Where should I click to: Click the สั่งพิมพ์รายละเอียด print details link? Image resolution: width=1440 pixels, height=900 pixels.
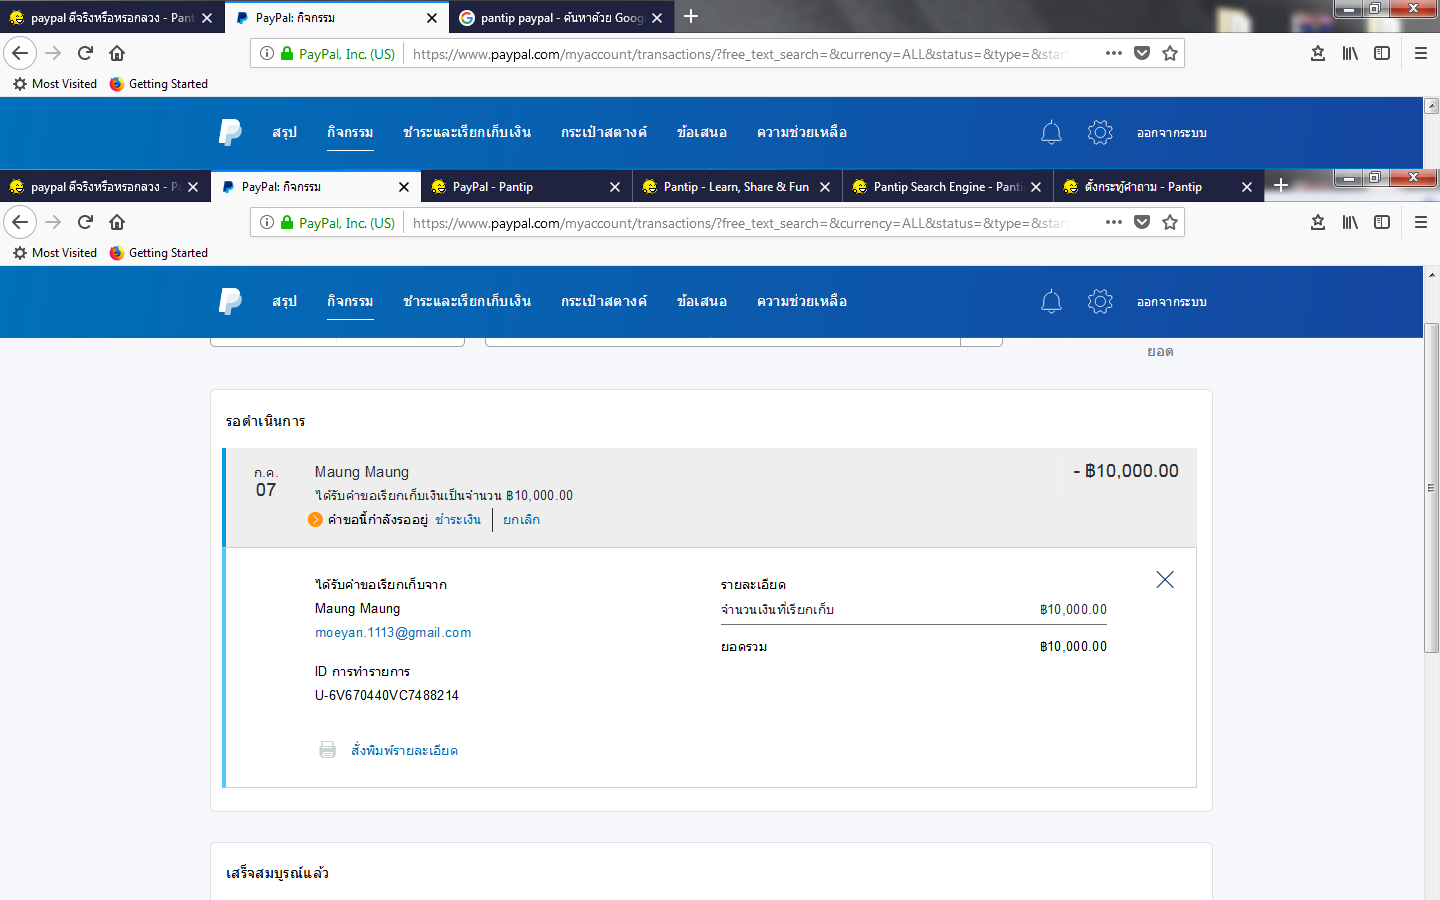(x=404, y=750)
